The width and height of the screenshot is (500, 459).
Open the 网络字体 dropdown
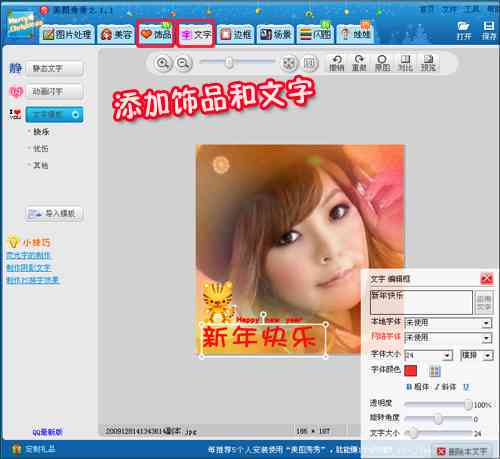(448, 338)
